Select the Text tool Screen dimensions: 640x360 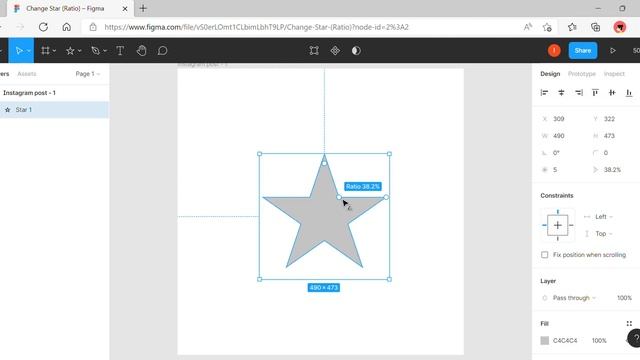point(120,51)
